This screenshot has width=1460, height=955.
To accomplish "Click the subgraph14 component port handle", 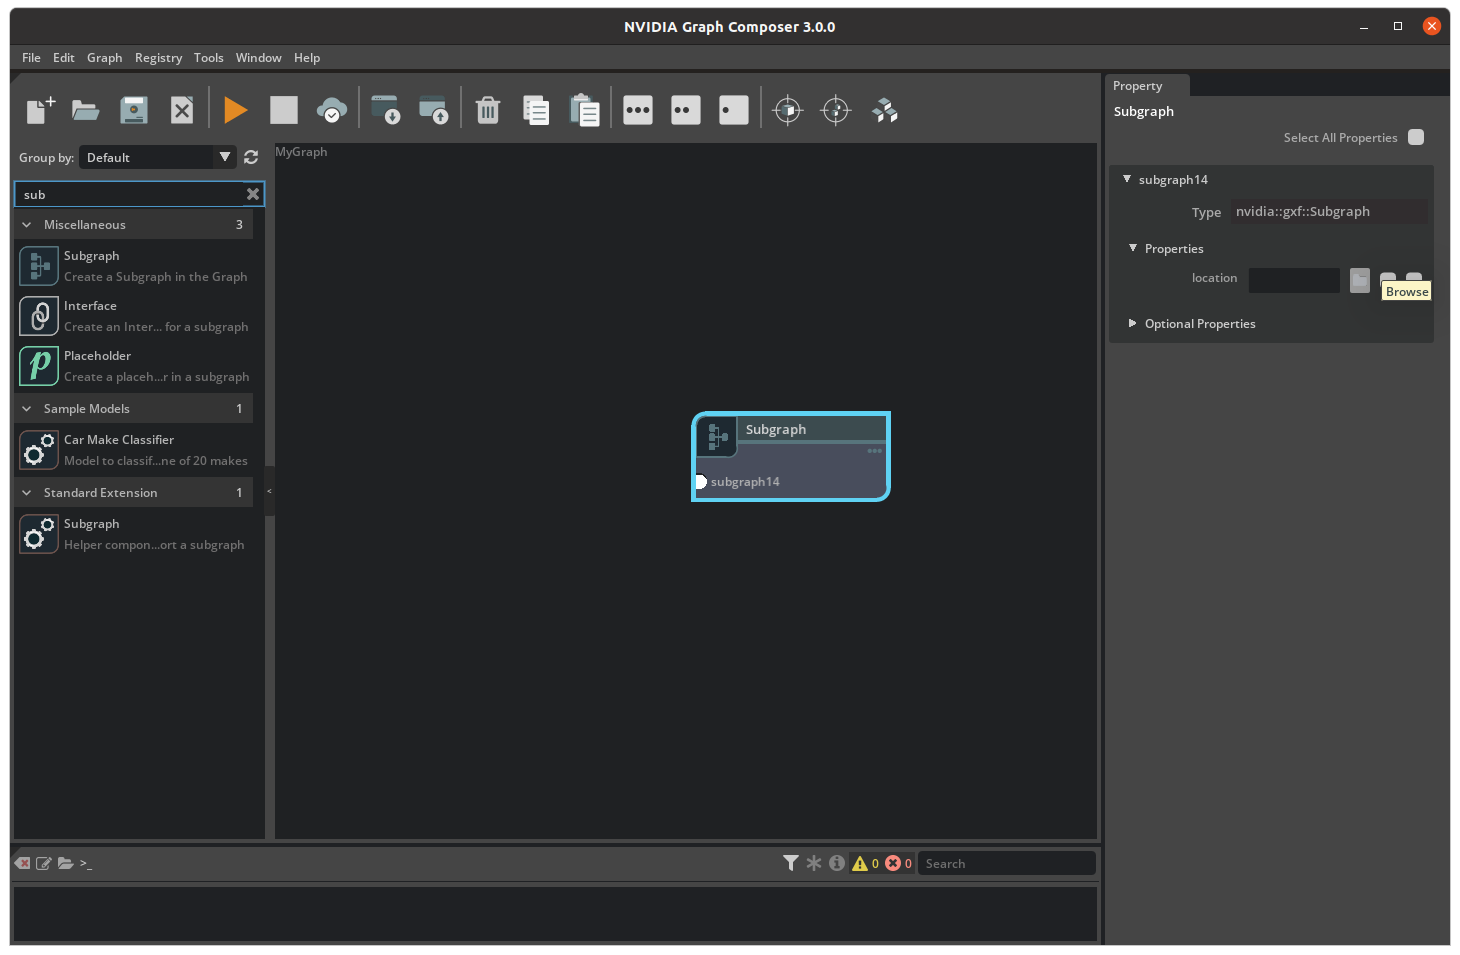I will (701, 482).
